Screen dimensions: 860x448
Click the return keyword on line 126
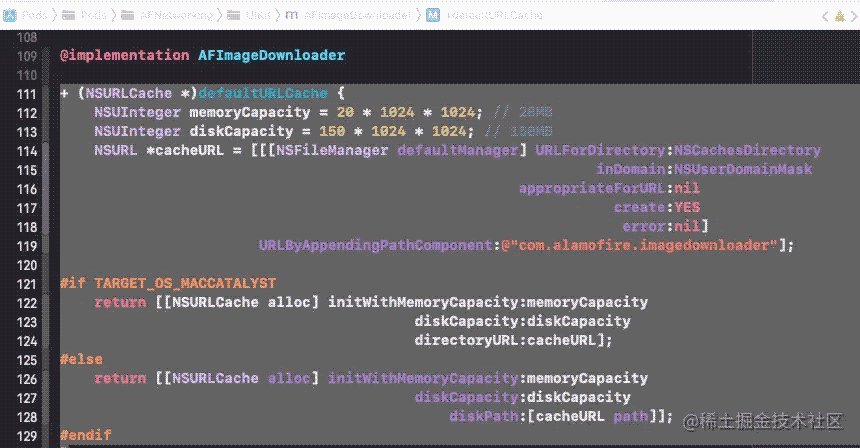[x=120, y=378]
